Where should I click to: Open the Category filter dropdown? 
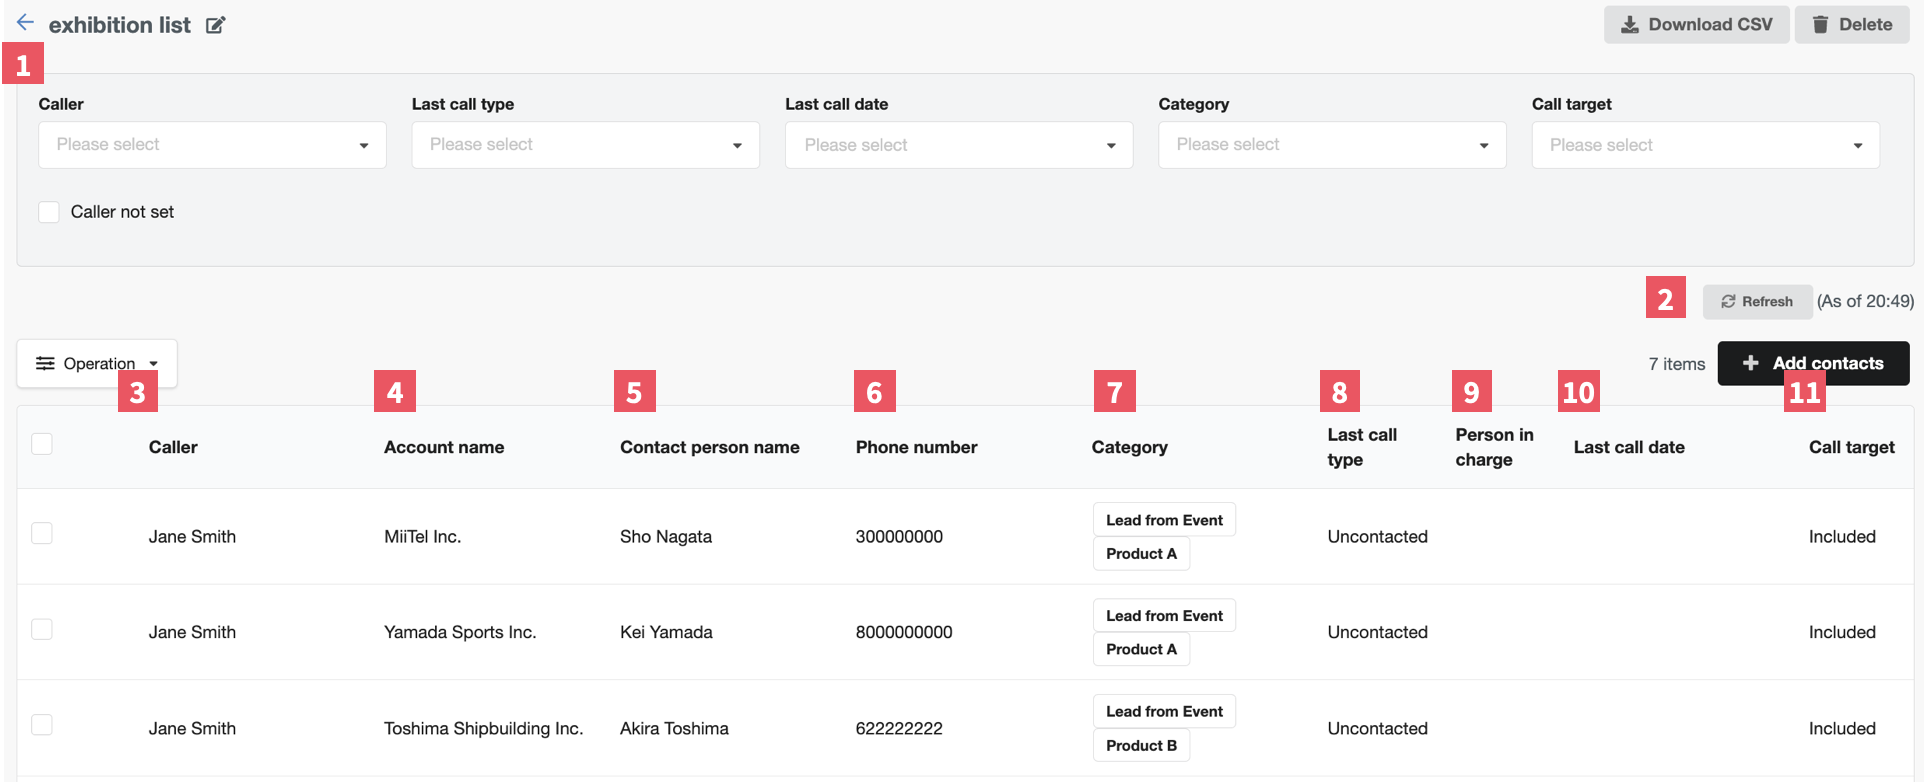[x=1332, y=145]
